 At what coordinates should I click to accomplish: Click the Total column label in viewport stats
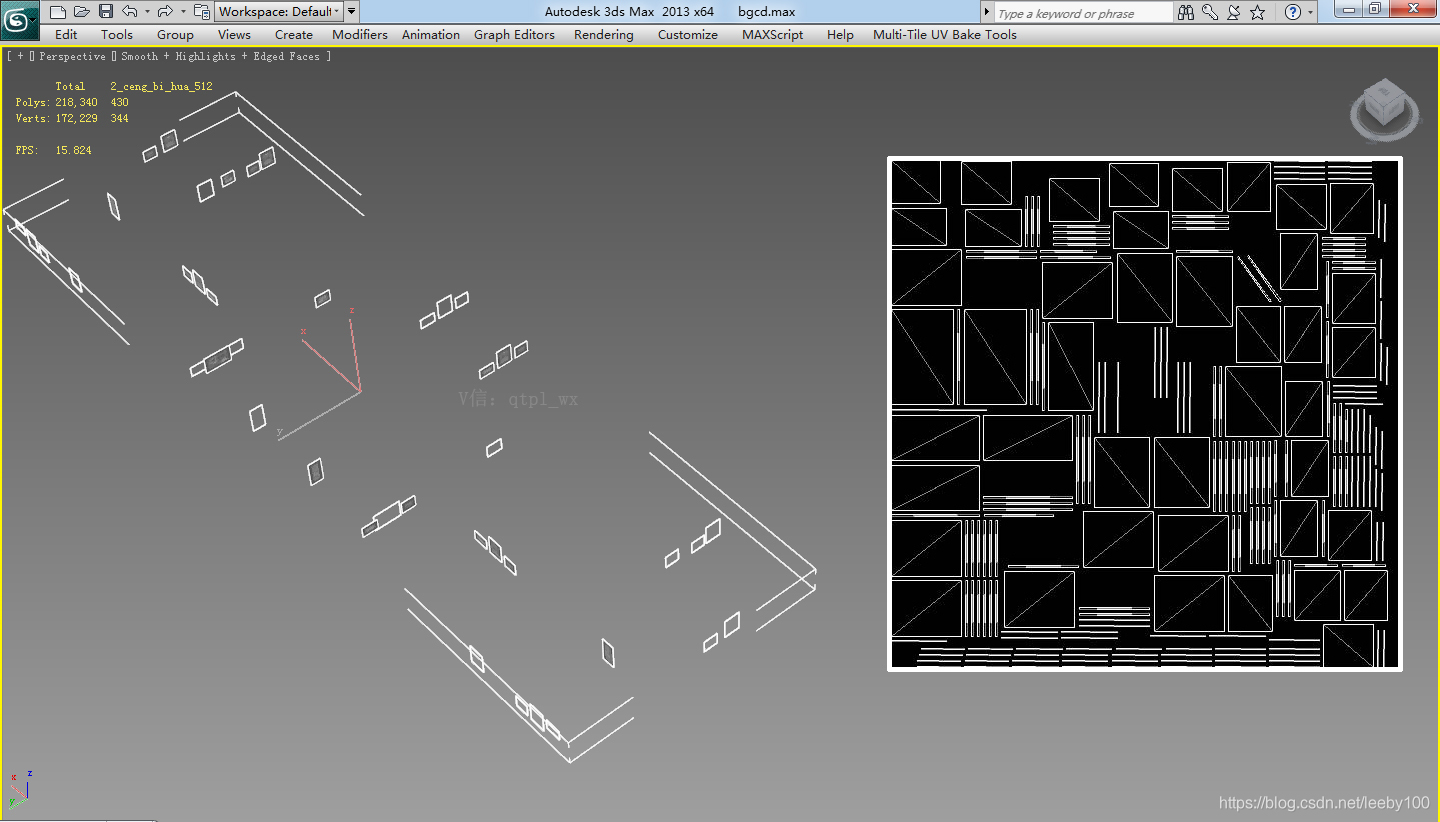coord(70,87)
